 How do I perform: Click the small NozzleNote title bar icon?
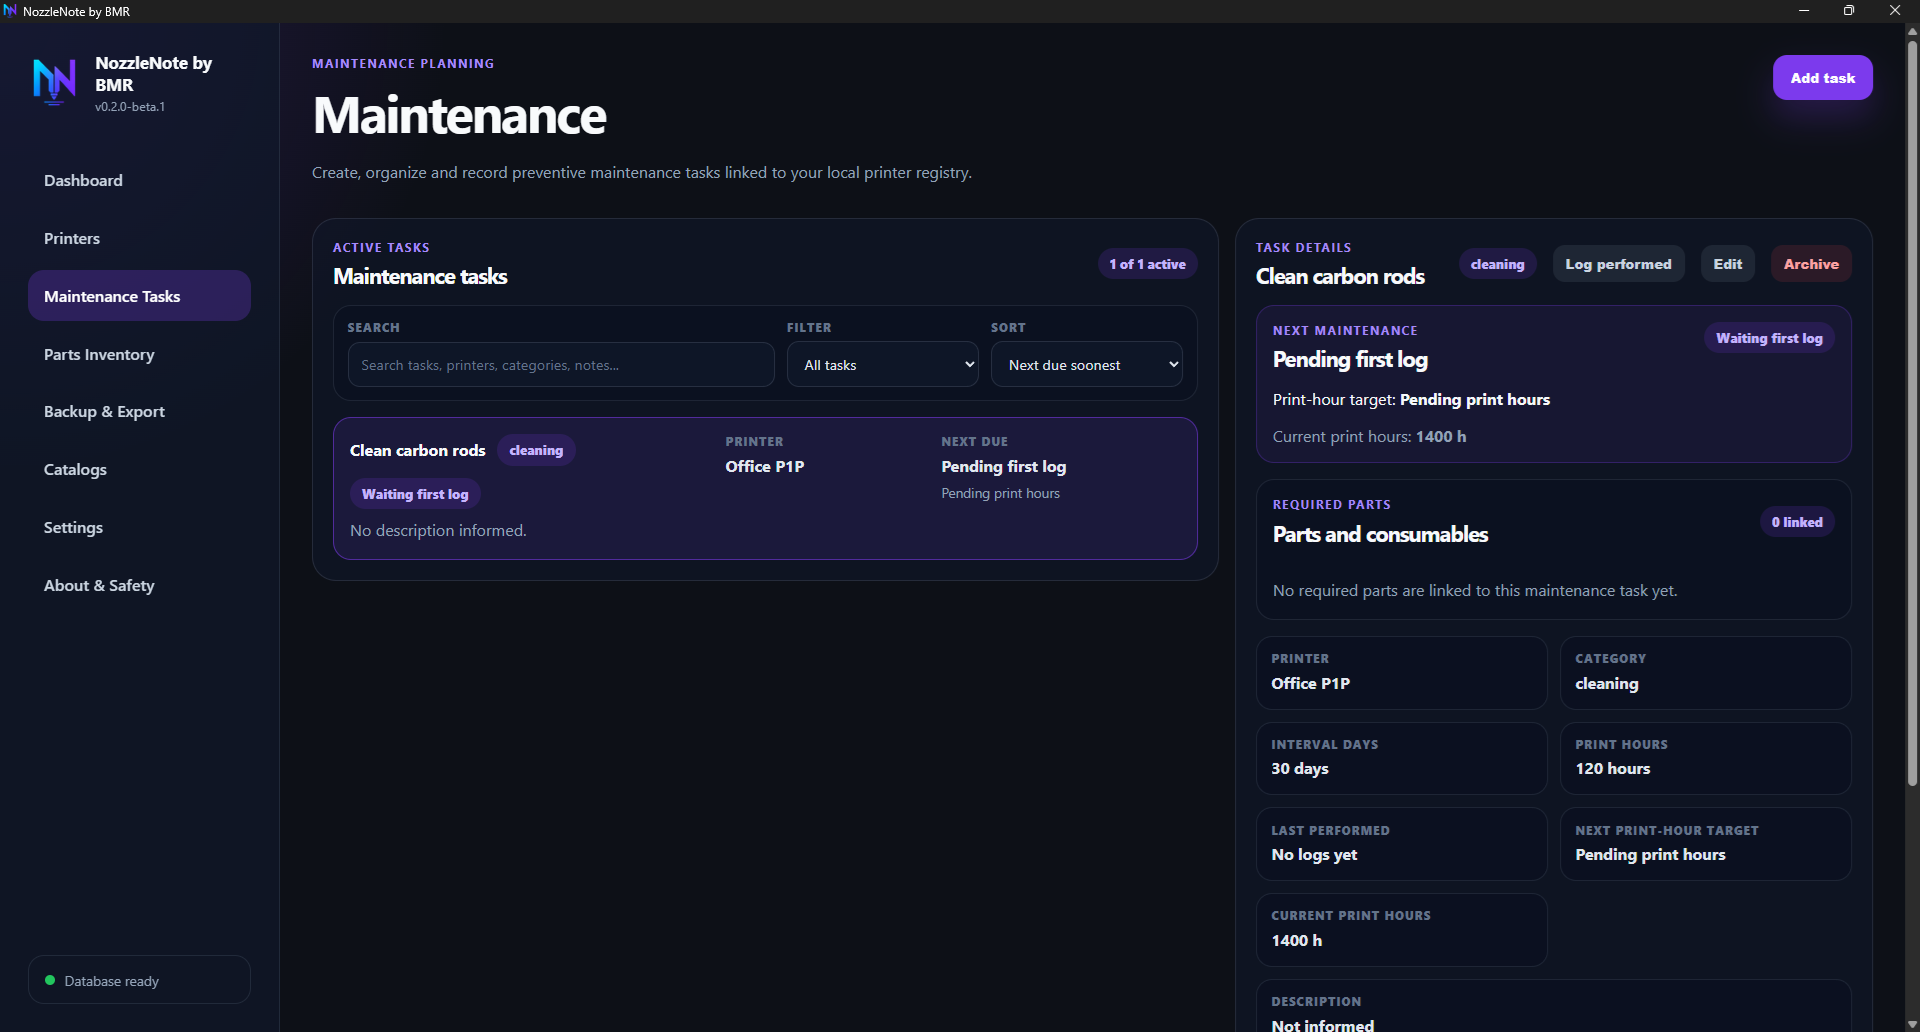coord(10,11)
